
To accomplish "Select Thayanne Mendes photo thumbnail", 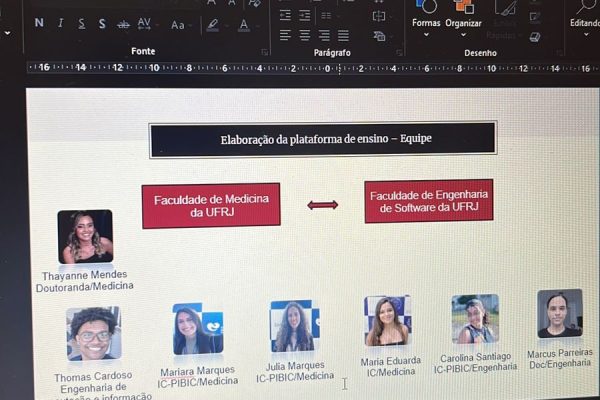I will click(x=85, y=236).
